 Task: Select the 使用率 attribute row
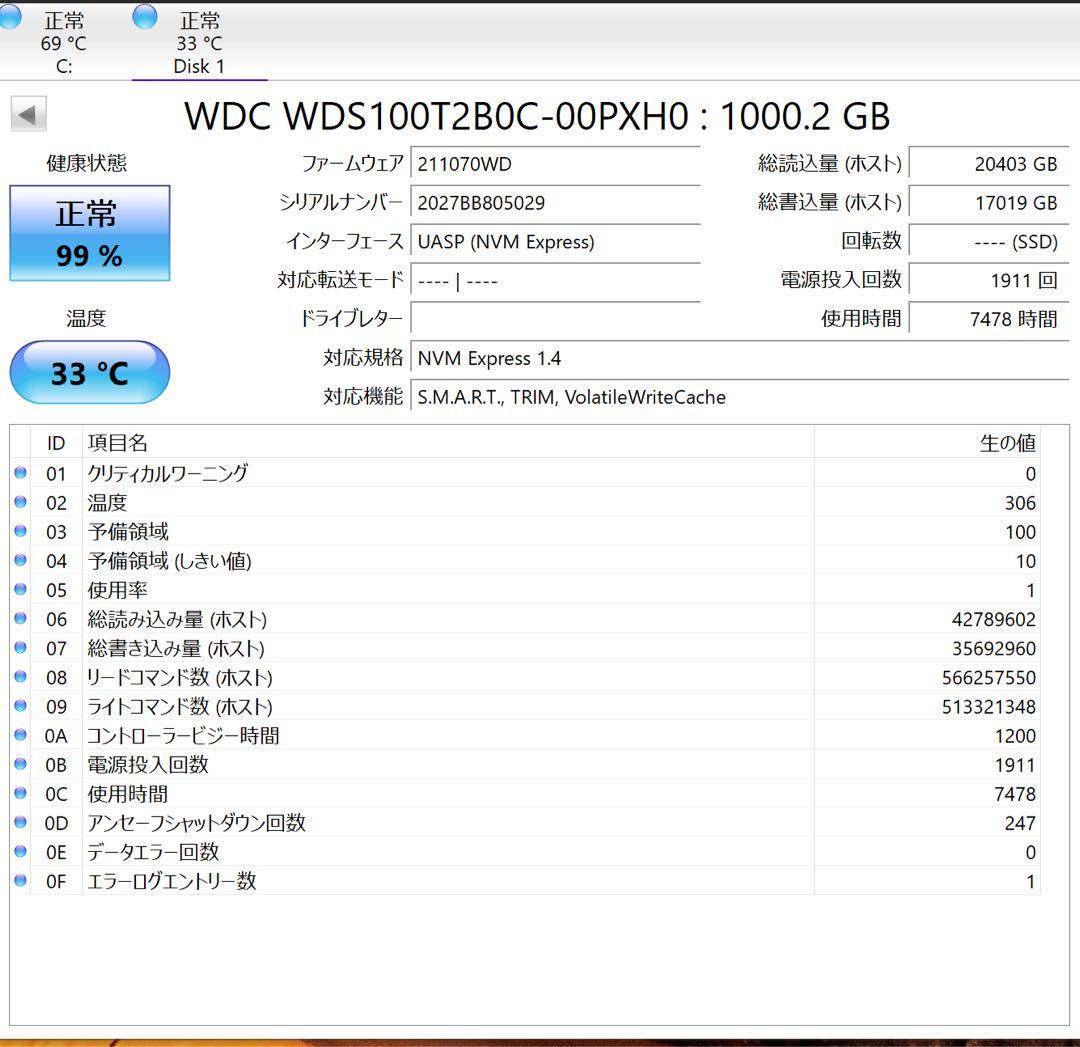[x=400, y=590]
